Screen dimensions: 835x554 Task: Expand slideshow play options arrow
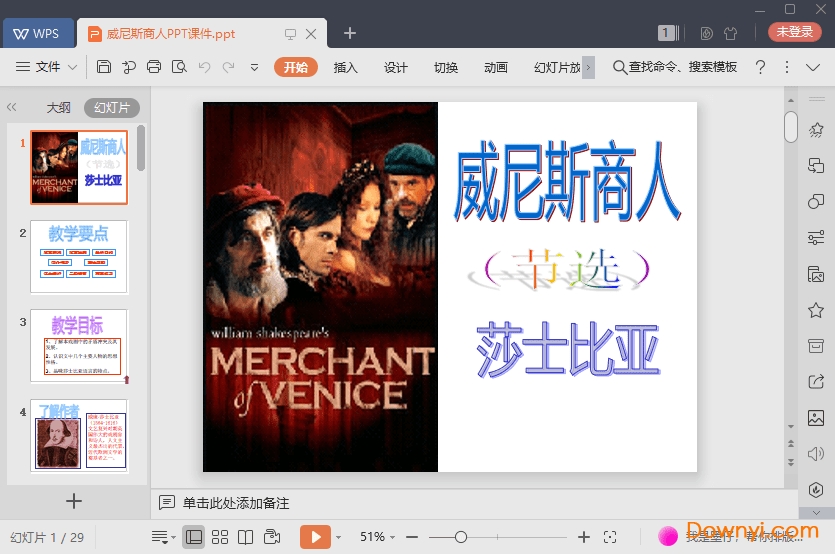[x=338, y=537]
